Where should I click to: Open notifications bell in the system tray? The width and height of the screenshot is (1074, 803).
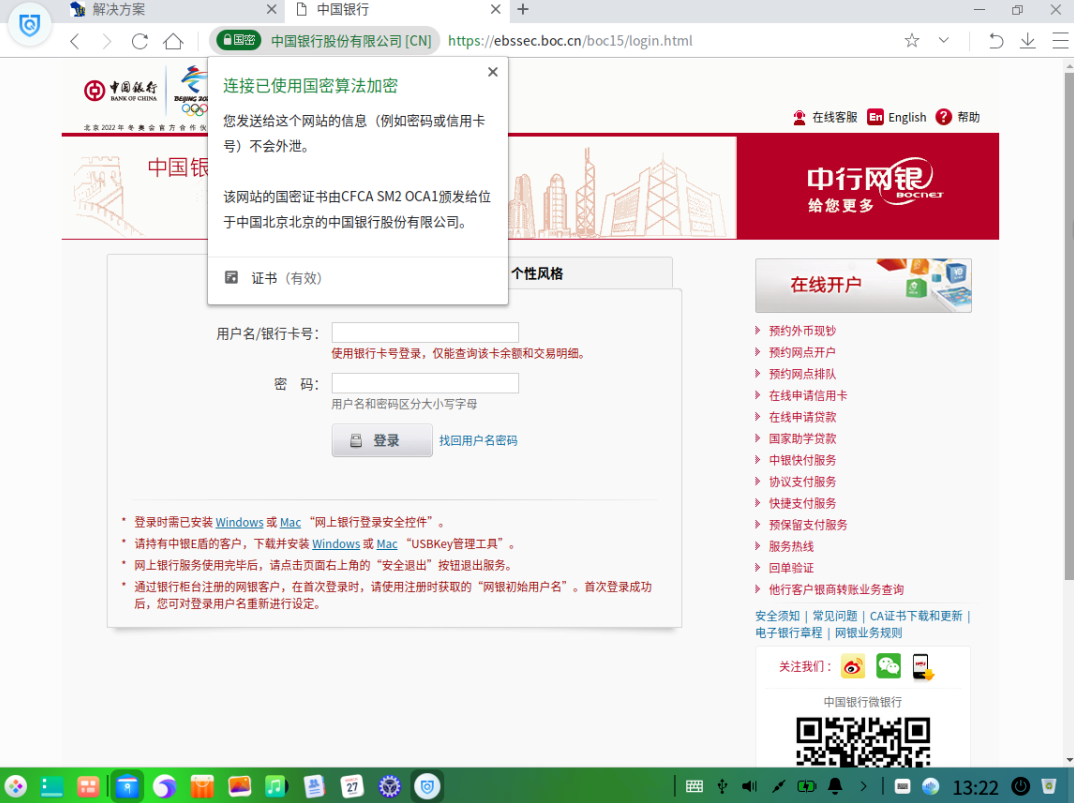pyautogui.click(x=835, y=787)
